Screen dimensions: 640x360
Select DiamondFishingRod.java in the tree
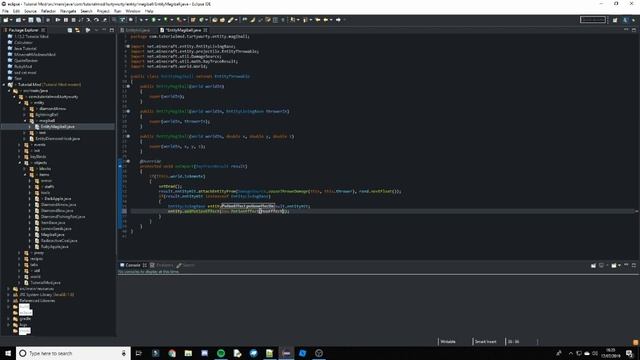click(x=63, y=217)
